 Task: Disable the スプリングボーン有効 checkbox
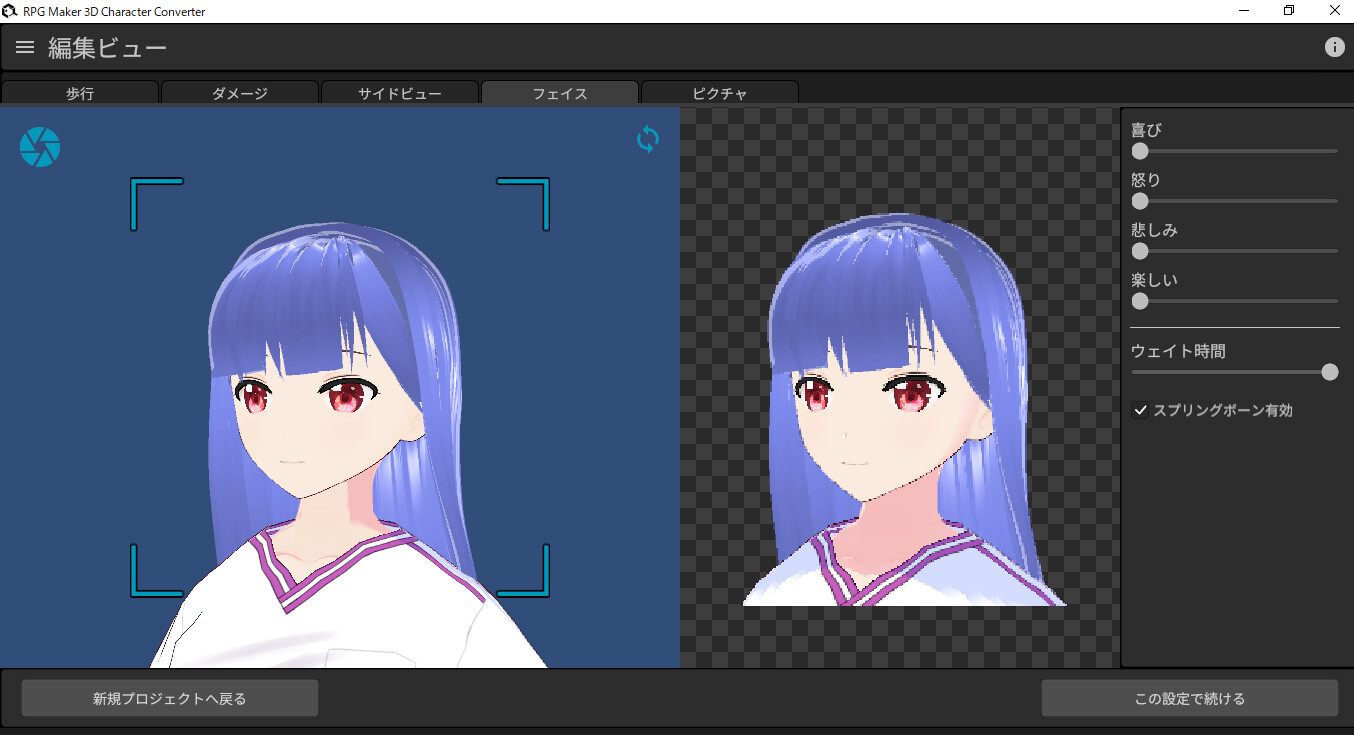click(1140, 410)
